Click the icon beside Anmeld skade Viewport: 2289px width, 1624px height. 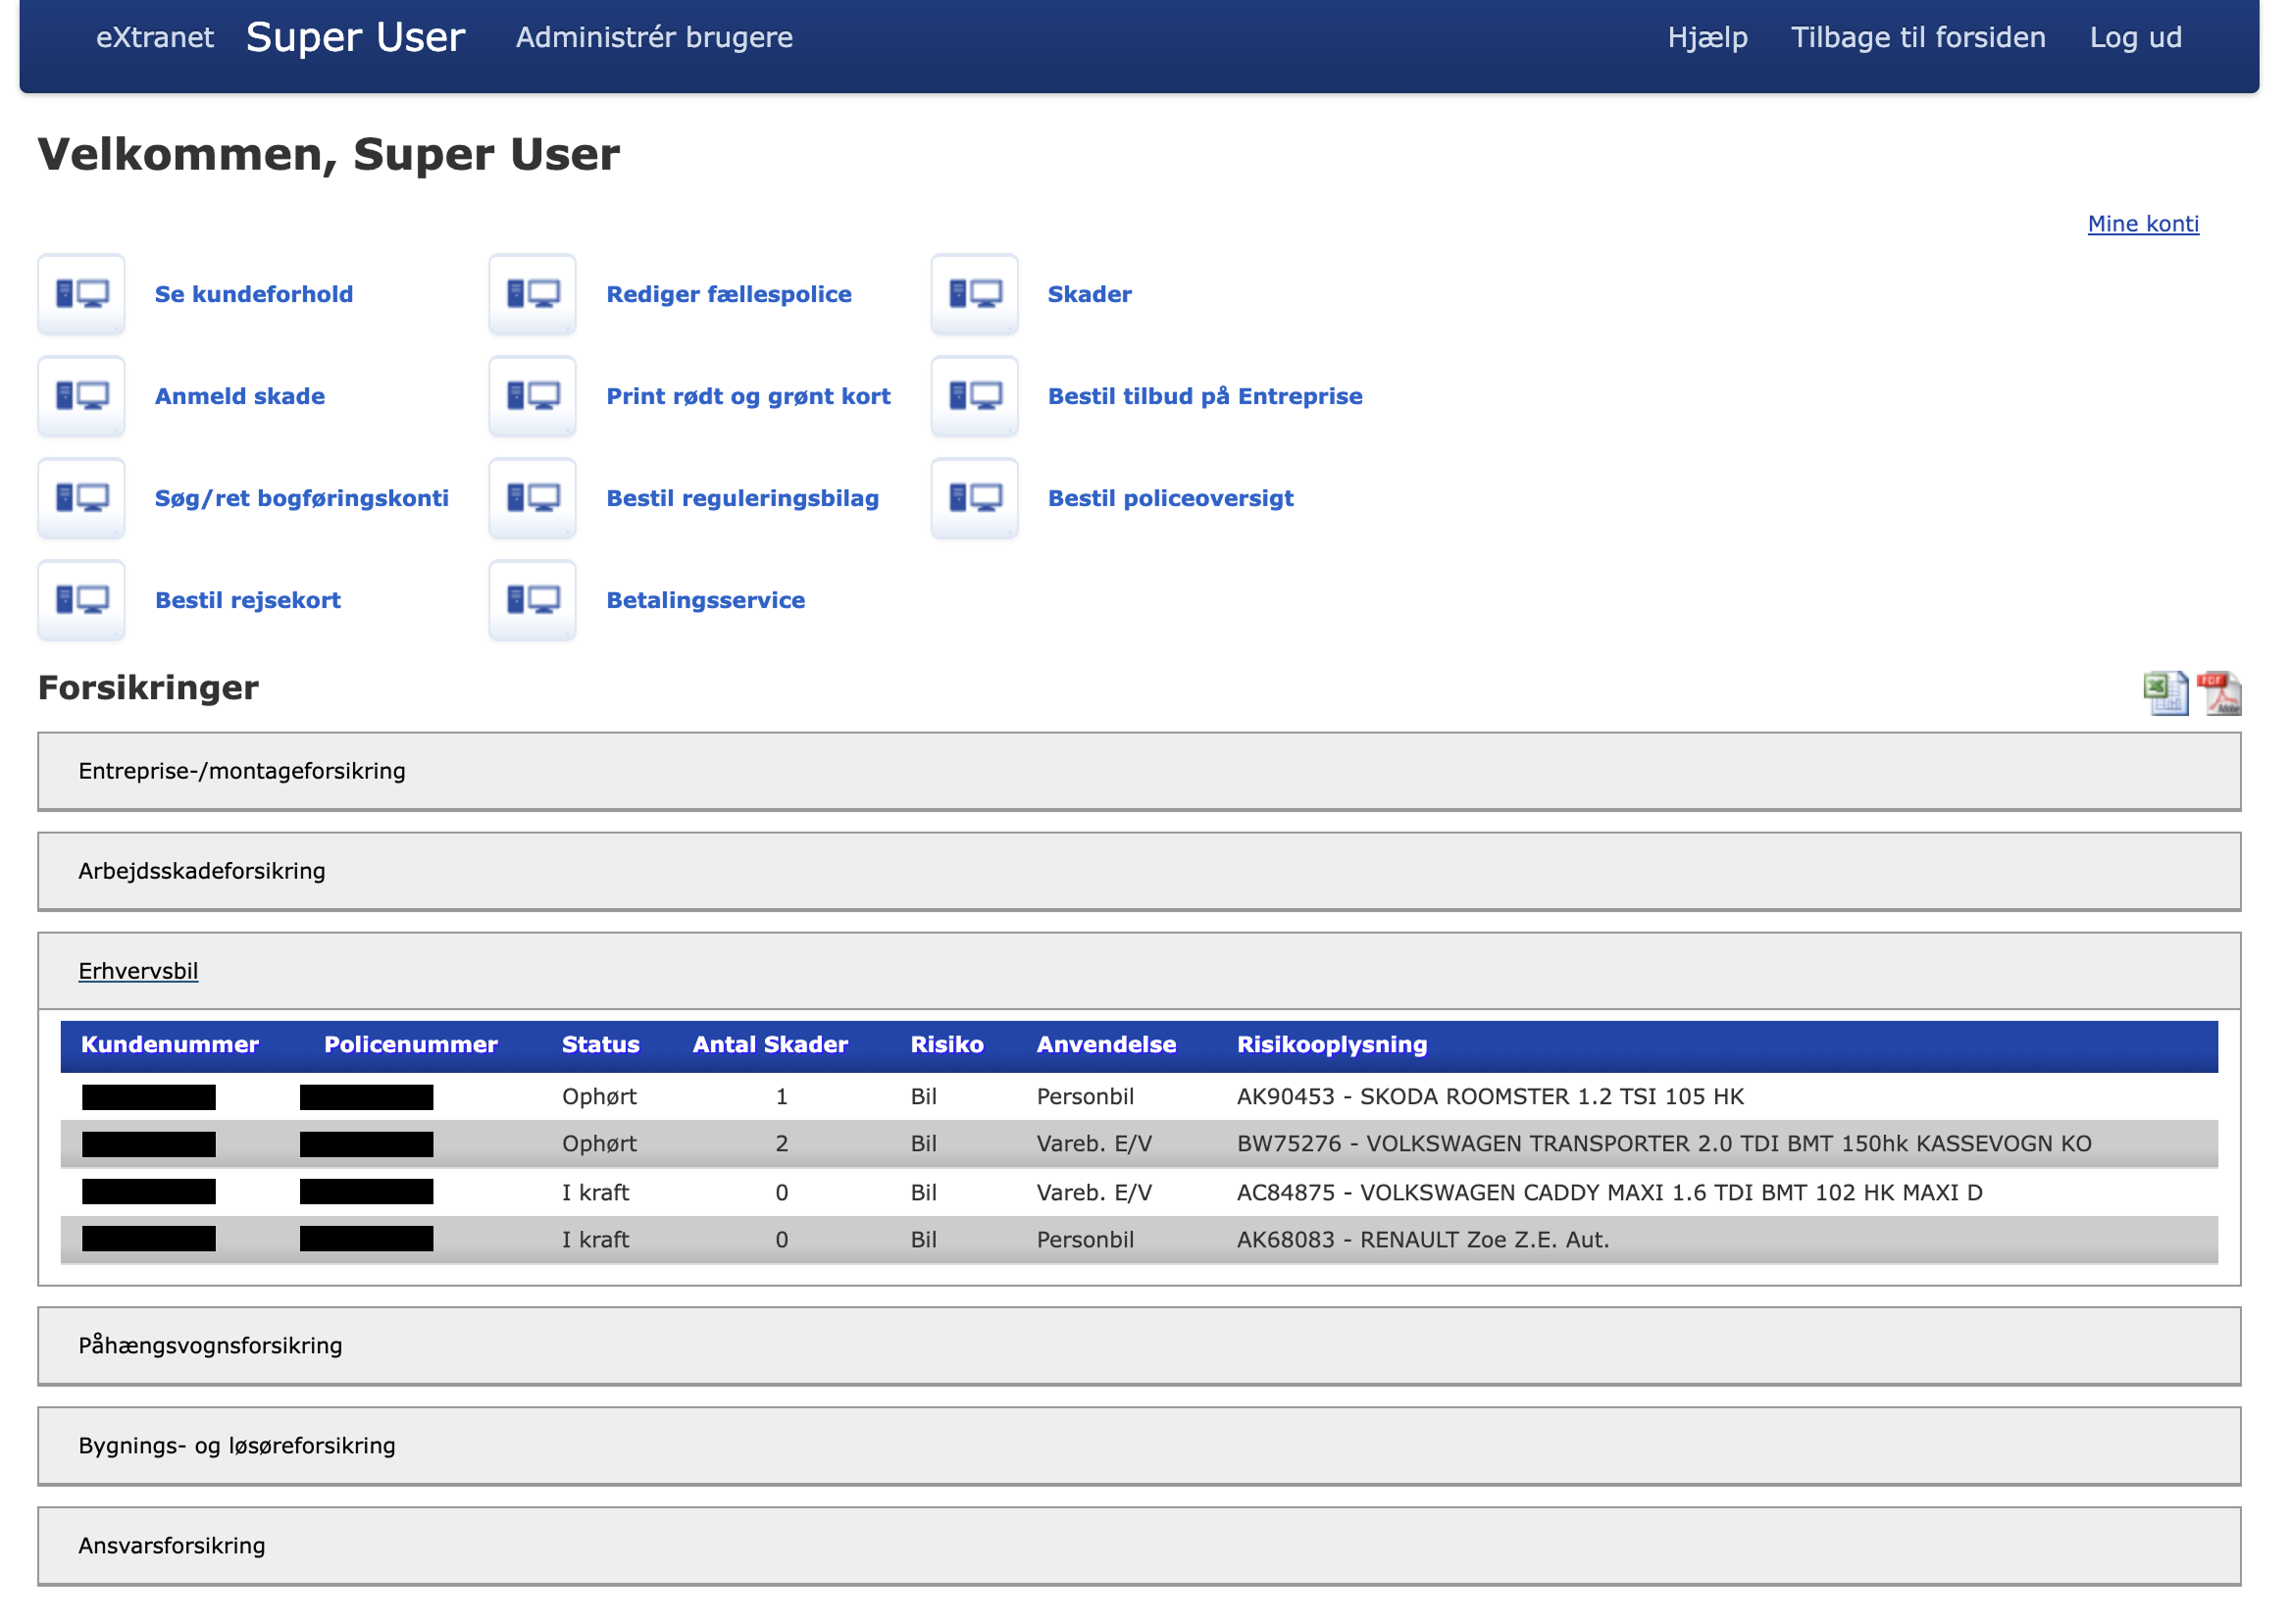82,396
